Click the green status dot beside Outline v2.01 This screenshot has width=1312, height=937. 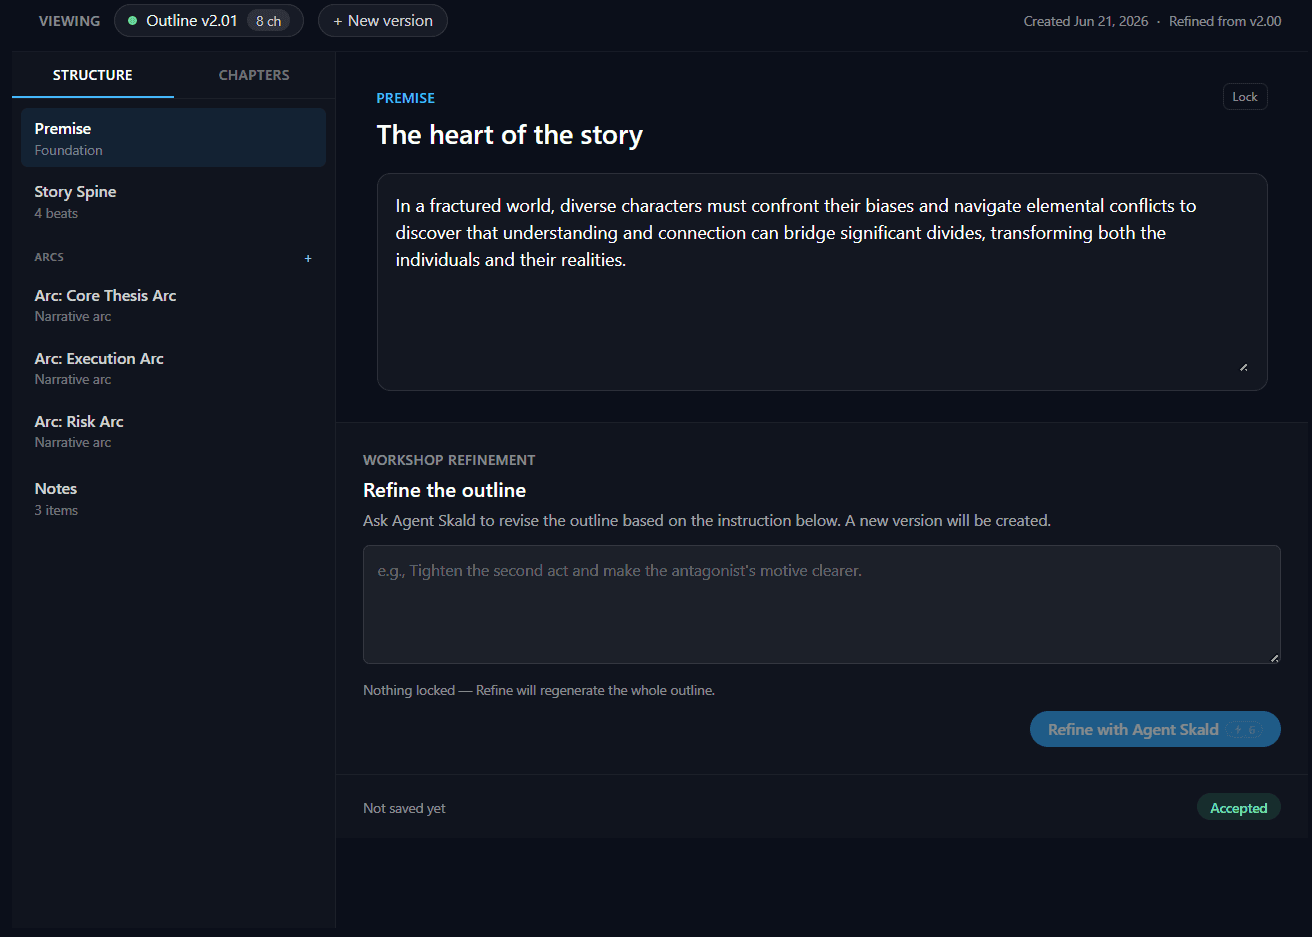click(132, 21)
